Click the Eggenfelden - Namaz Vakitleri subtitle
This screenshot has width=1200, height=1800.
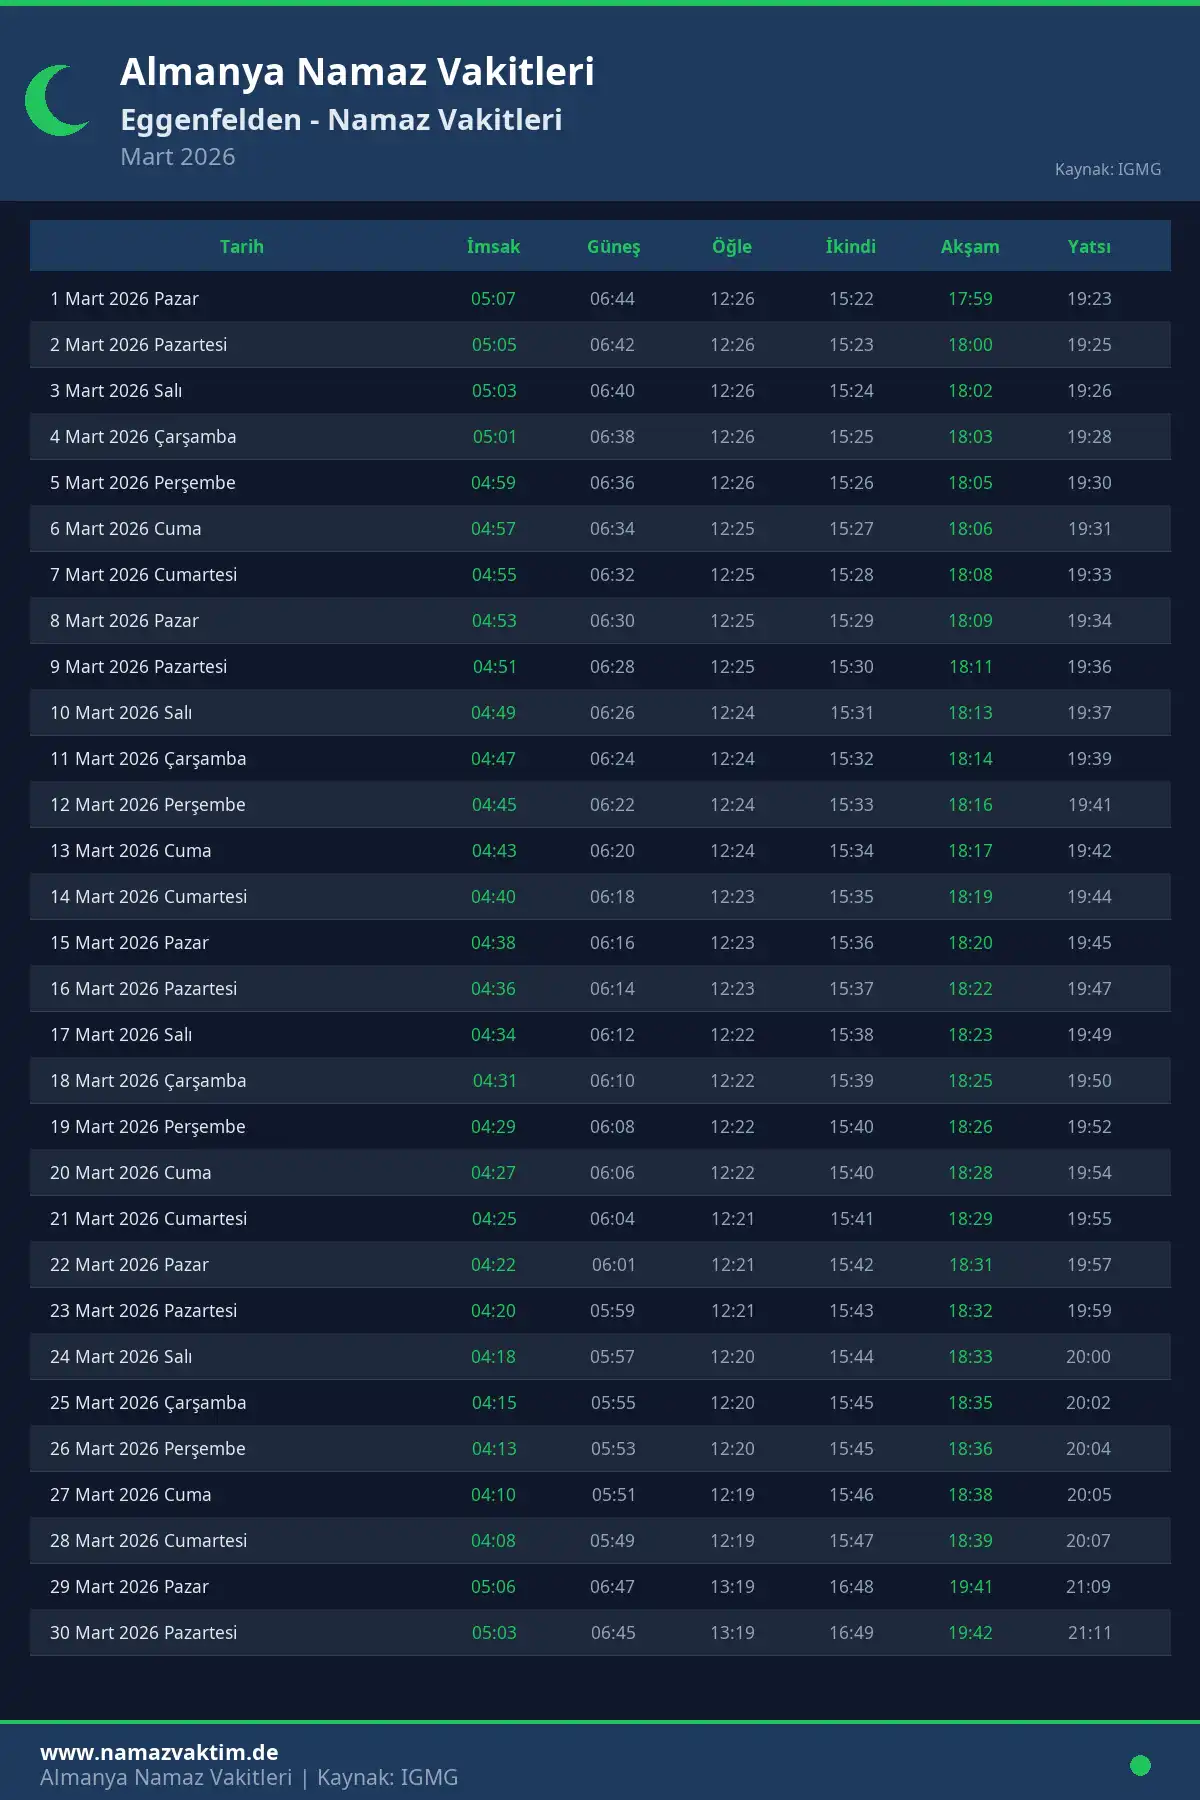(341, 120)
